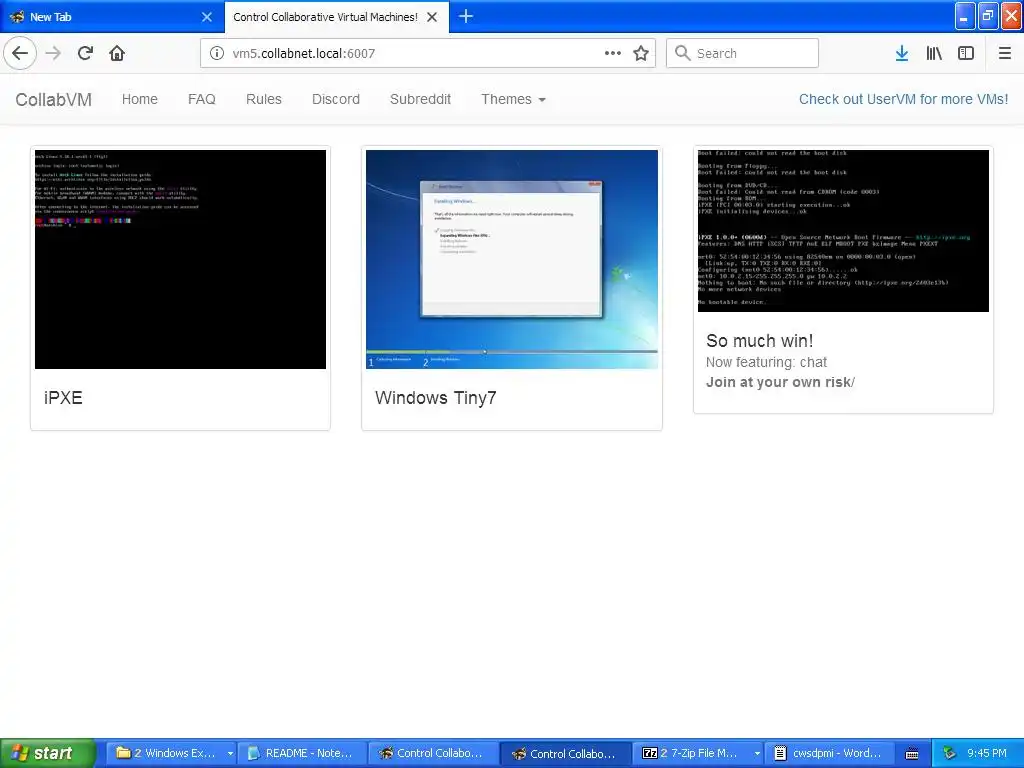This screenshot has width=1024, height=768.
Task: Switch to the first Control Collabo taskbar item
Action: (x=433, y=753)
